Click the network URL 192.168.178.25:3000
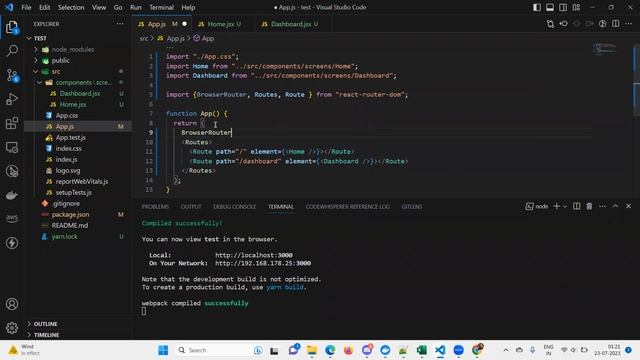Screen dimensions: 640x360 (263, 263)
